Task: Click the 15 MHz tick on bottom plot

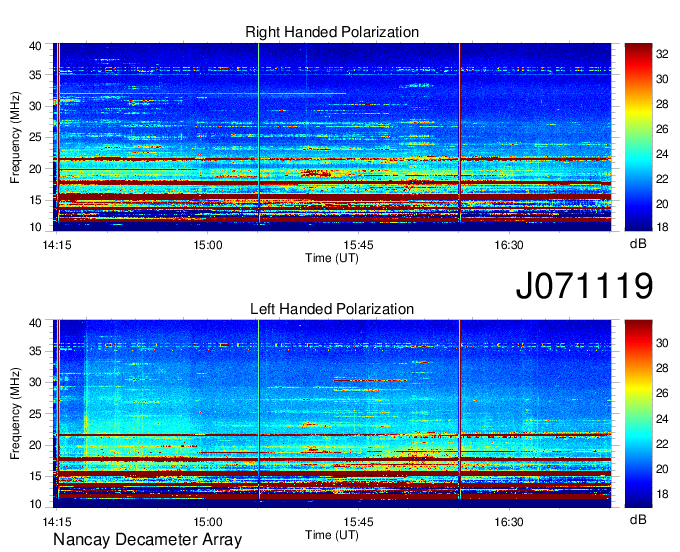Action: pyautogui.click(x=35, y=476)
